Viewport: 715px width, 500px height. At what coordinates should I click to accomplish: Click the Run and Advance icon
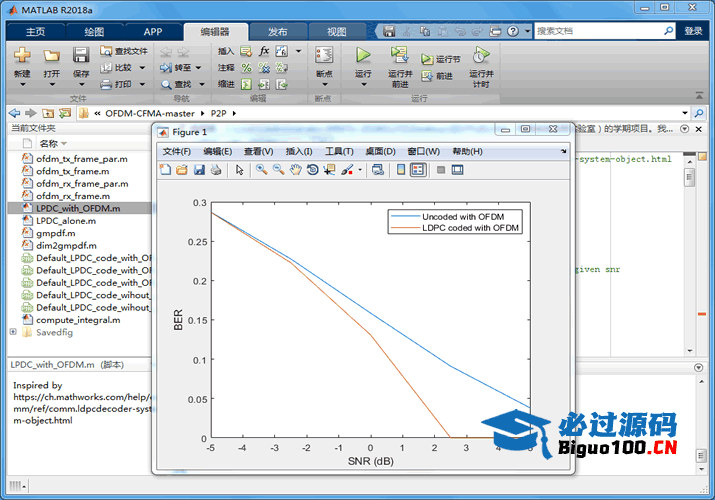point(399,55)
